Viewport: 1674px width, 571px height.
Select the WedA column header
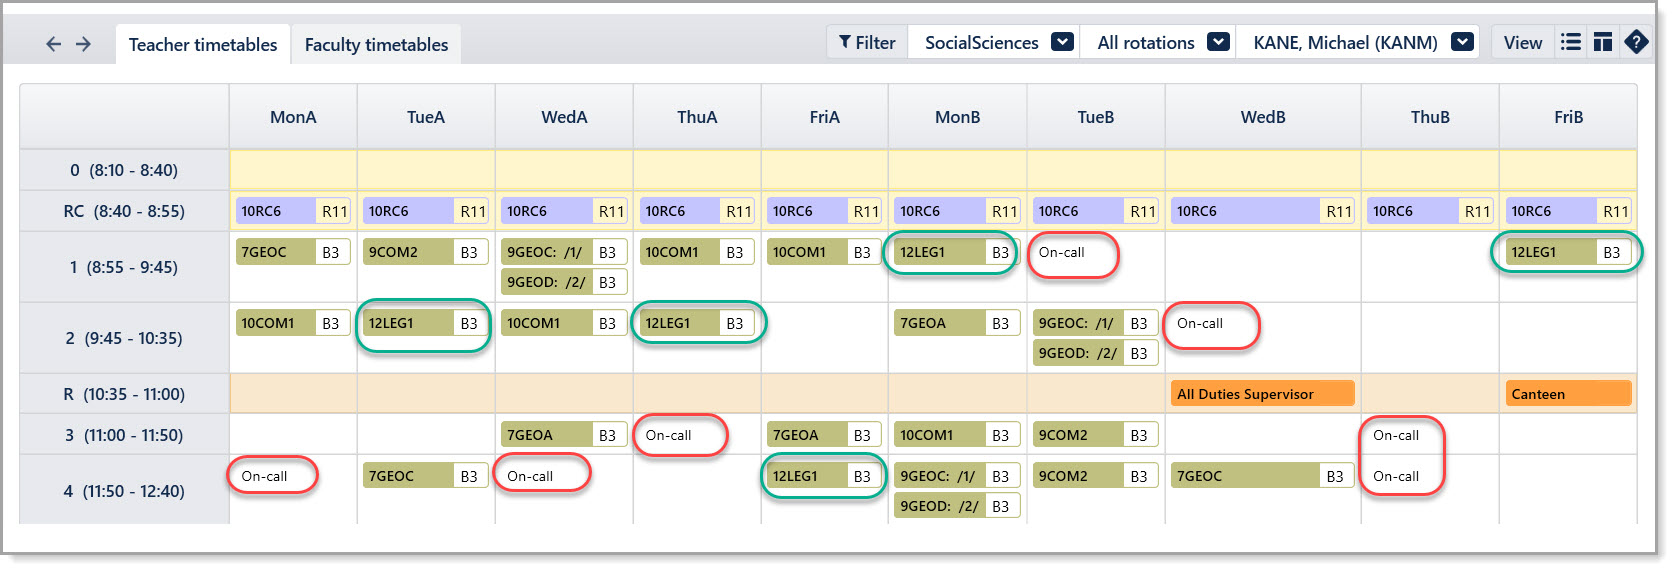[564, 117]
